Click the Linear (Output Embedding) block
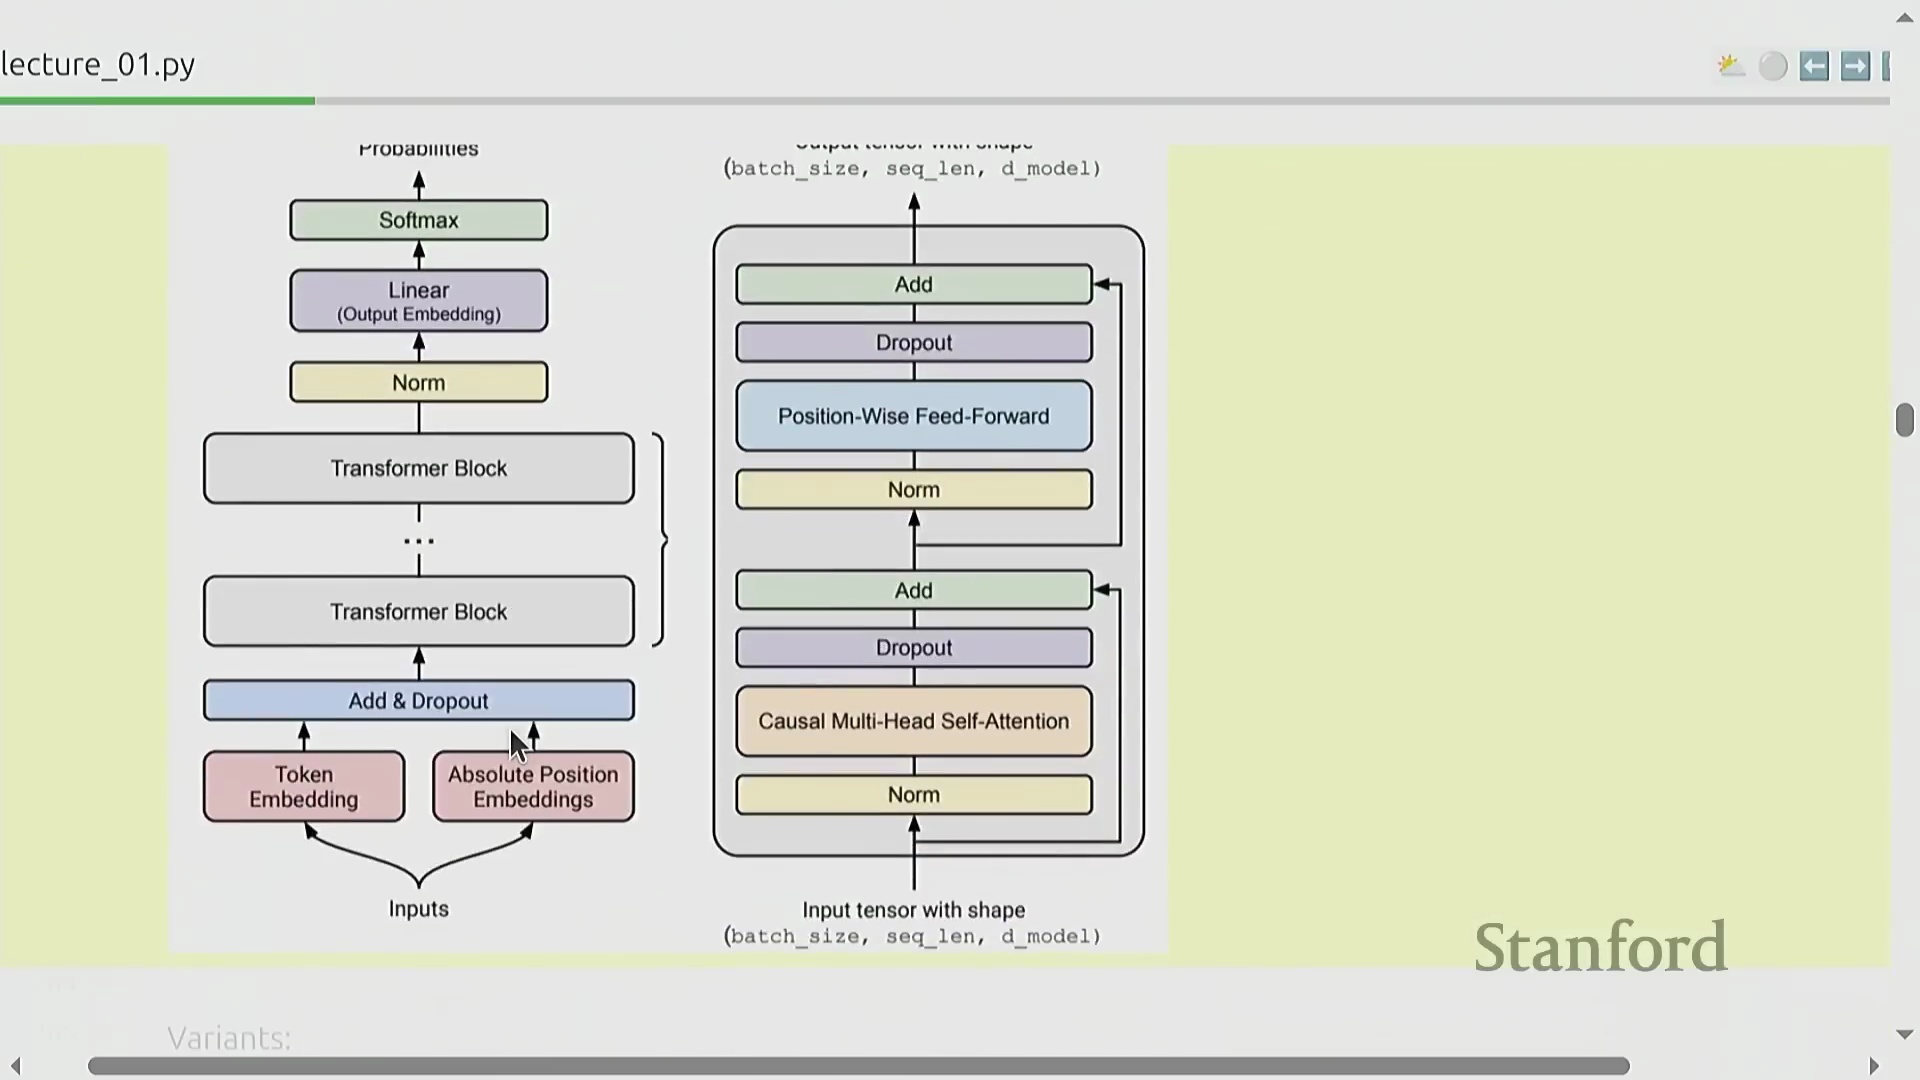1920x1080 pixels. 418,300
